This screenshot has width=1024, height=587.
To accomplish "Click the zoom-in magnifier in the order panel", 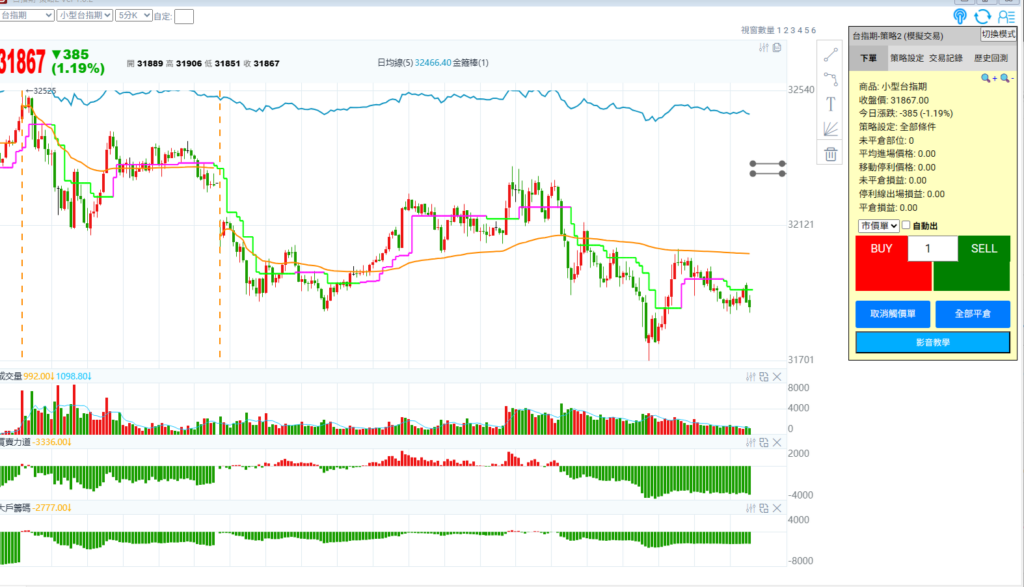I will click(x=986, y=78).
